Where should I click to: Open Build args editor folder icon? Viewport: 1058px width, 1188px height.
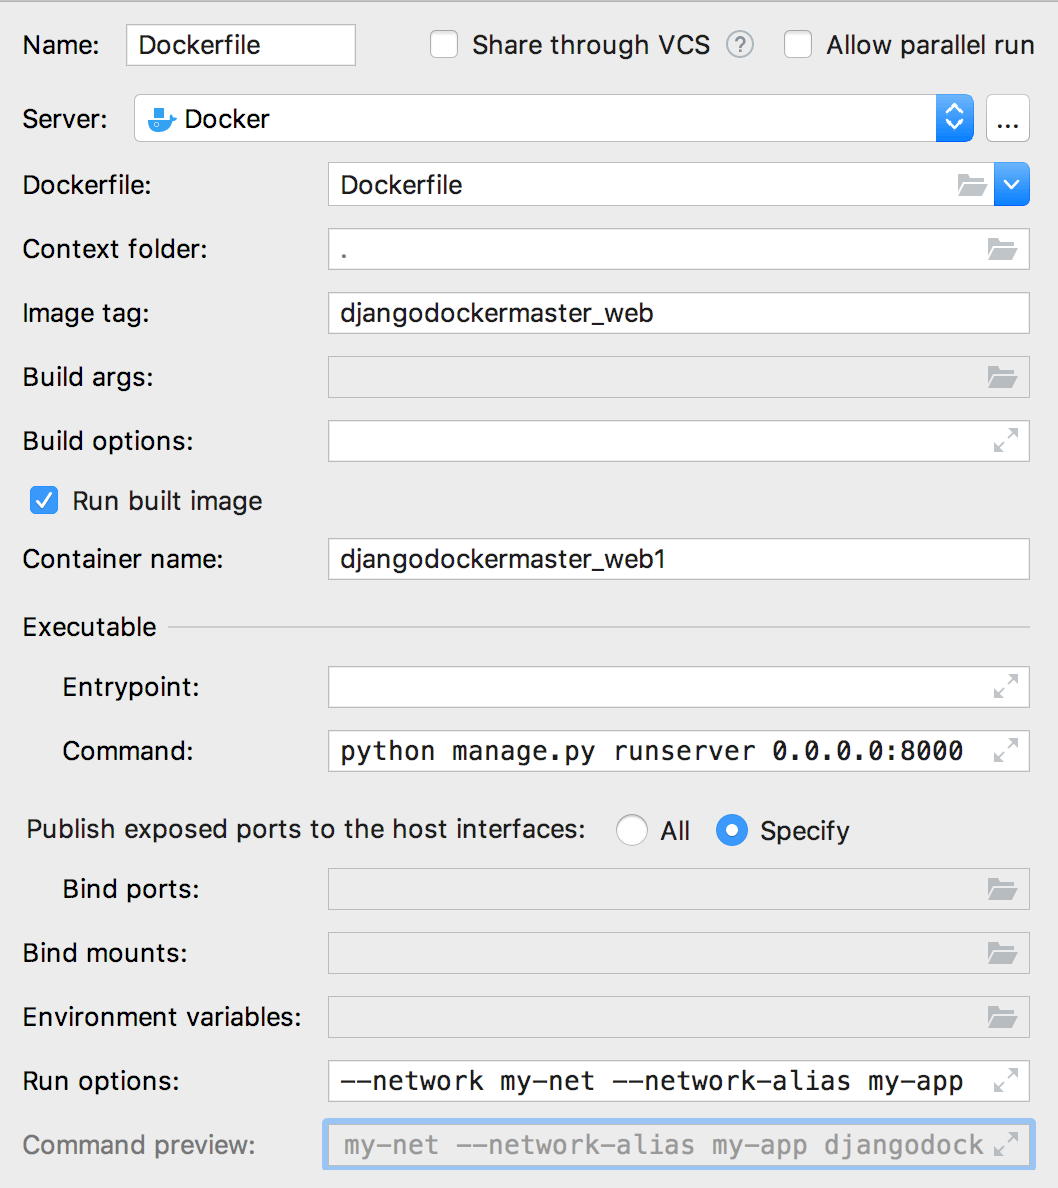tap(1002, 377)
